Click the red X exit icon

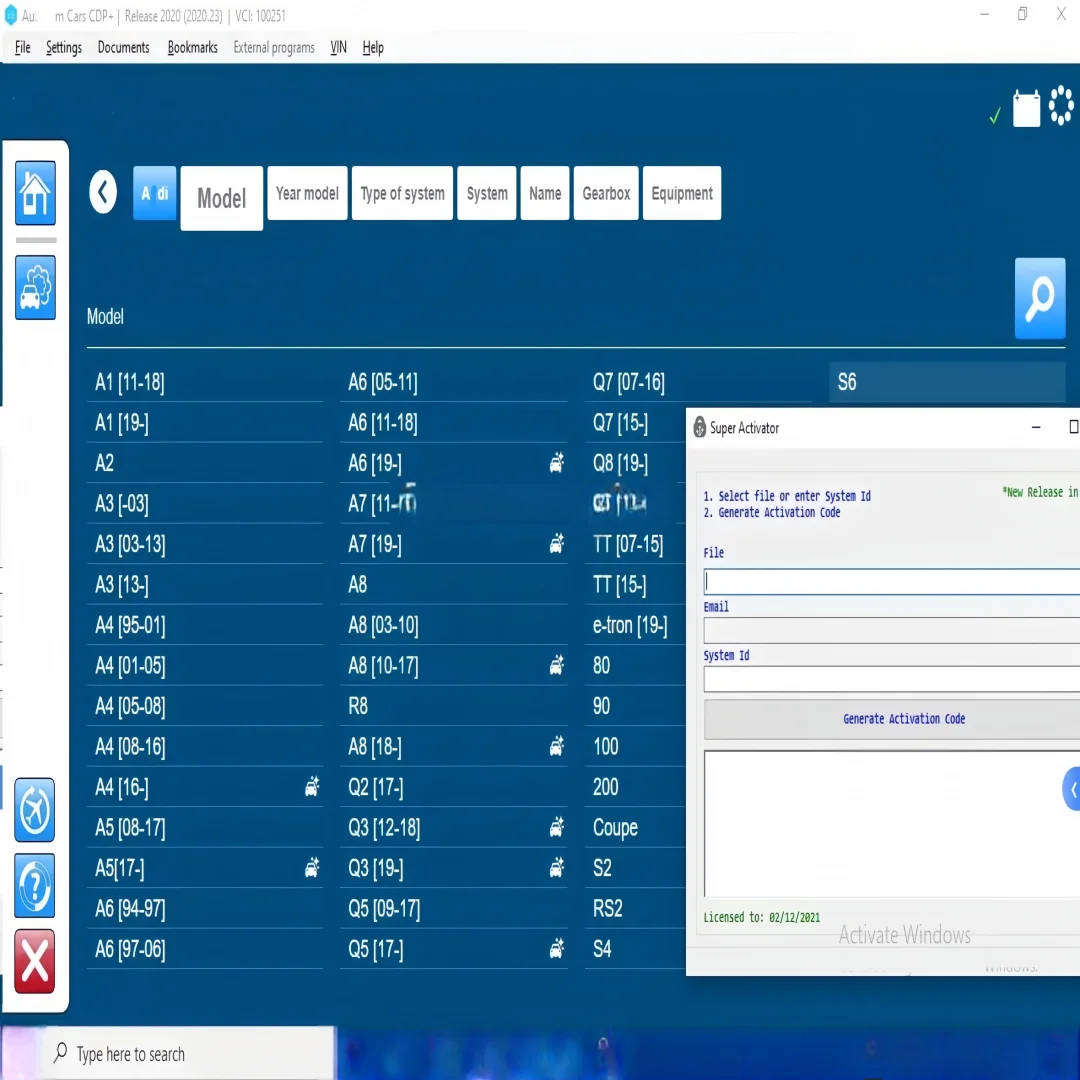pyautogui.click(x=35, y=961)
